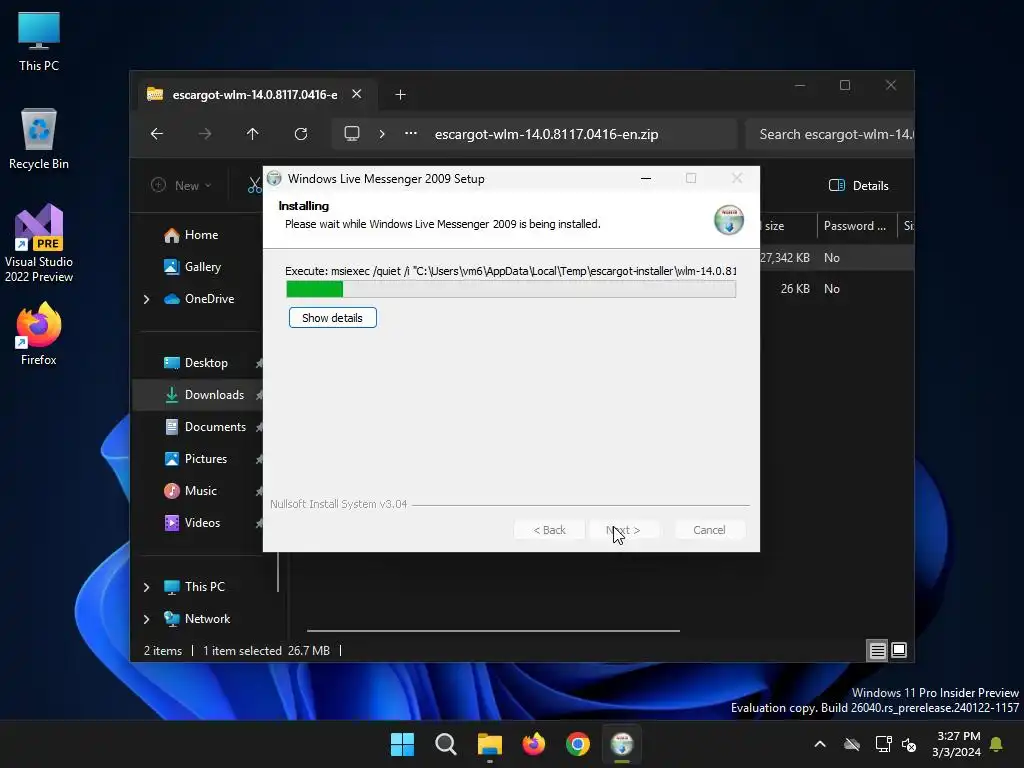Viewport: 1024px width, 768px height.
Task: Minimize the Windows Live Messenger Setup window
Action: point(646,178)
